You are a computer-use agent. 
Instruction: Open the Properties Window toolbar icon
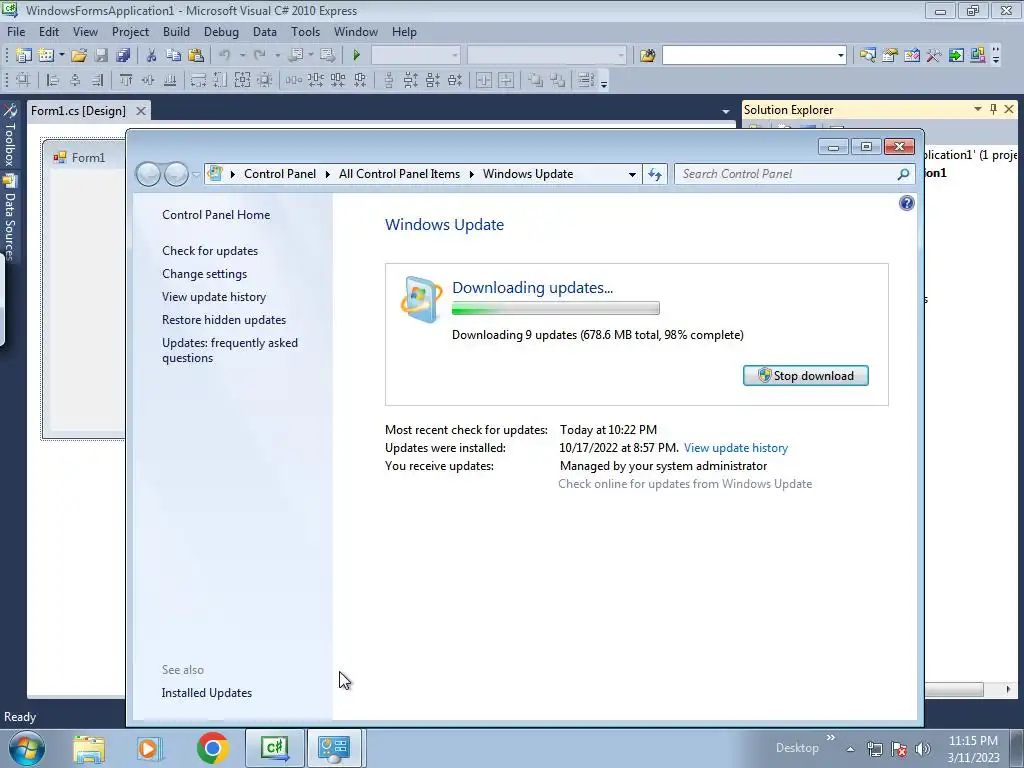pyautogui.click(x=889, y=56)
